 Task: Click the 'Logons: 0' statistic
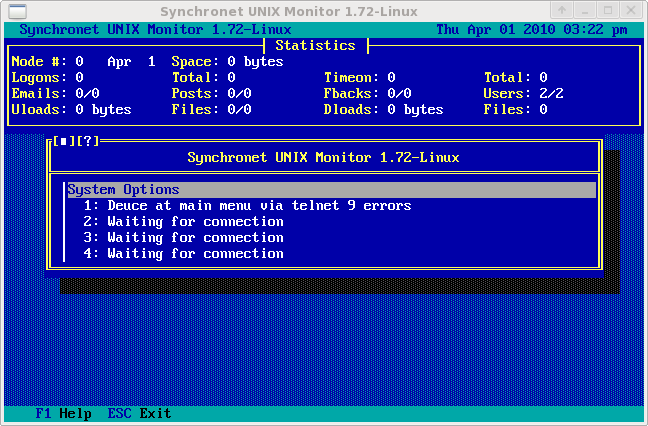(48, 78)
